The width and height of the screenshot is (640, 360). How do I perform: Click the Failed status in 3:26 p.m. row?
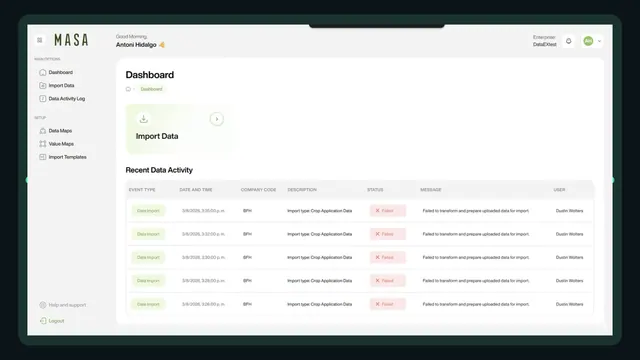(388, 304)
